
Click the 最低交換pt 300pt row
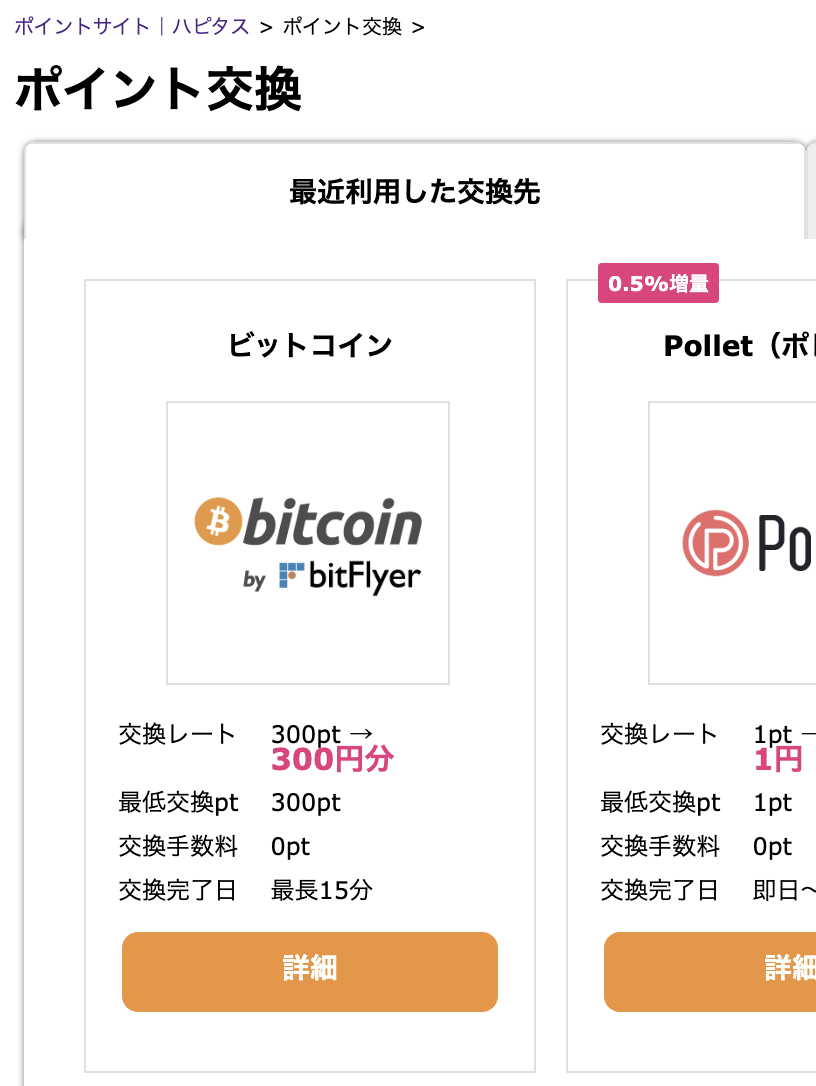[x=230, y=803]
